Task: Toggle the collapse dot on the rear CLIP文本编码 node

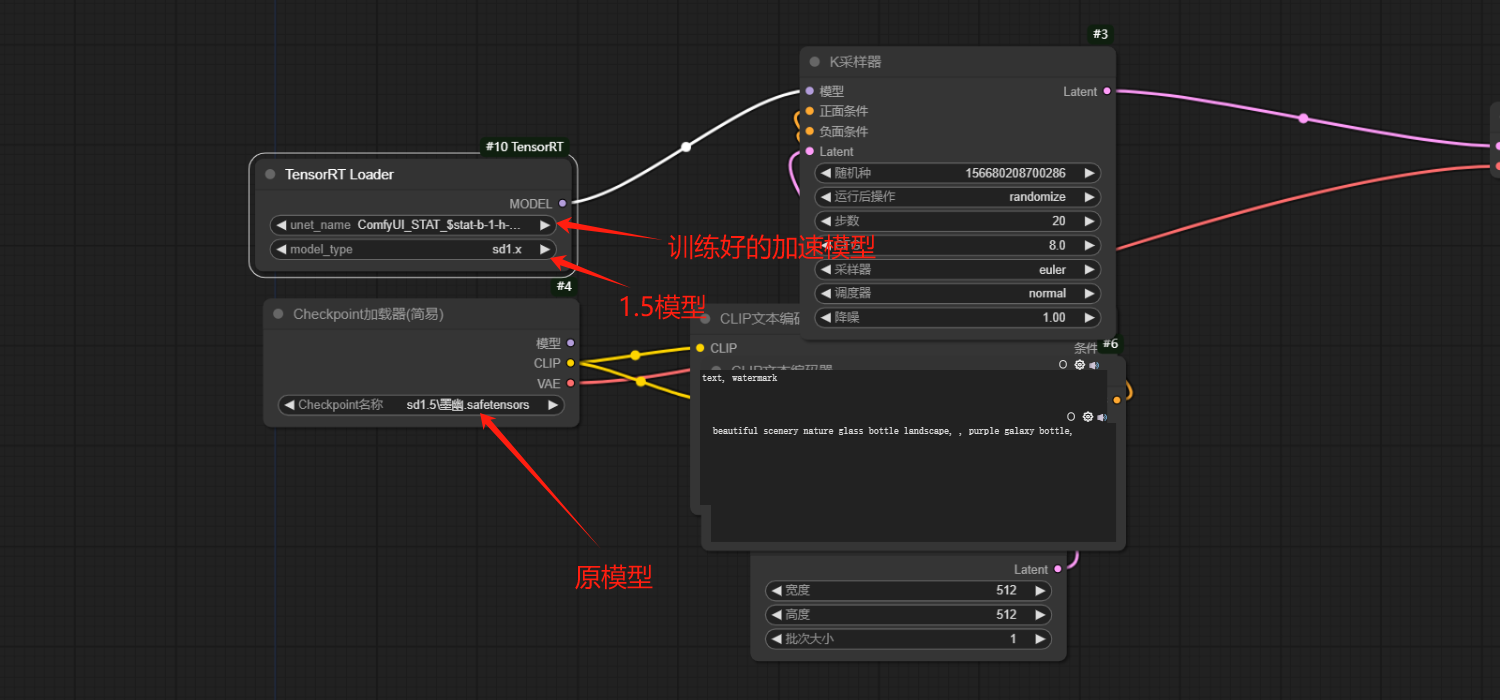Action: tap(705, 319)
